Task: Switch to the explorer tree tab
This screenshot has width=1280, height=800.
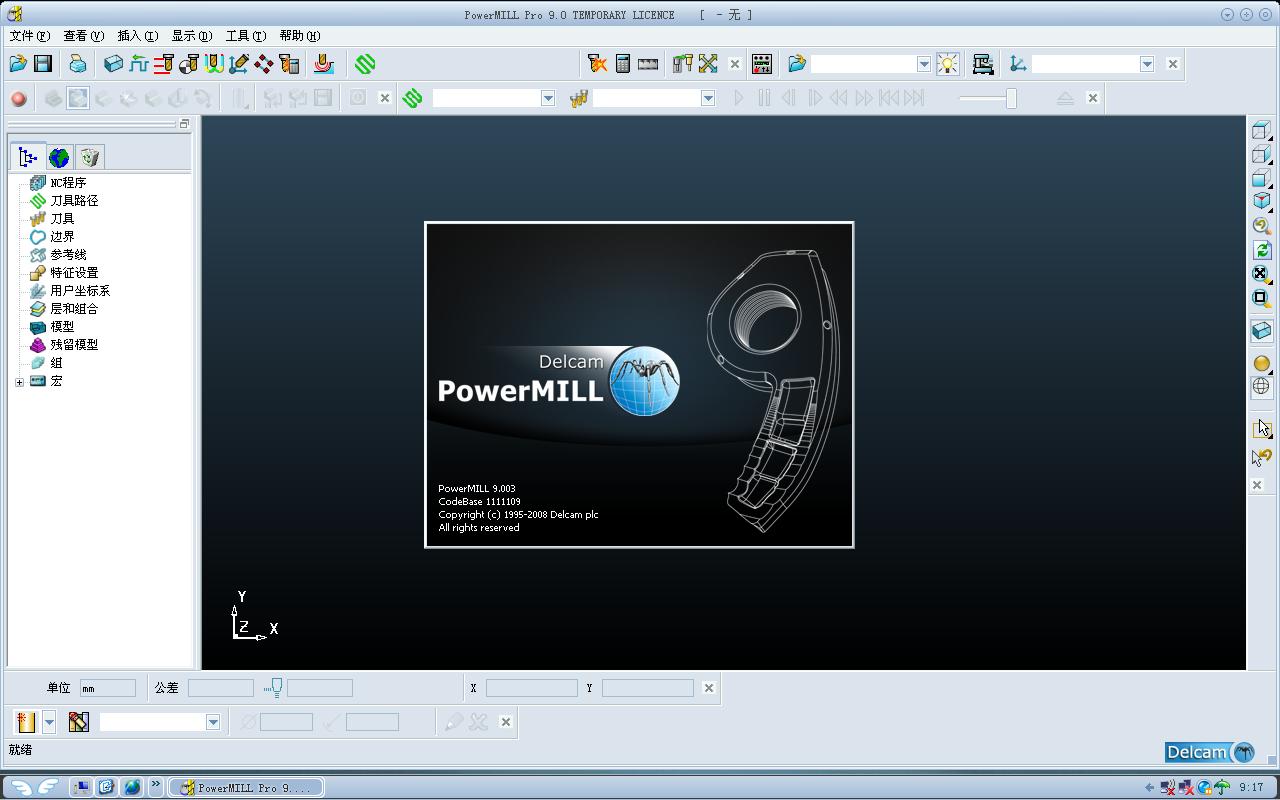Action: click(28, 157)
